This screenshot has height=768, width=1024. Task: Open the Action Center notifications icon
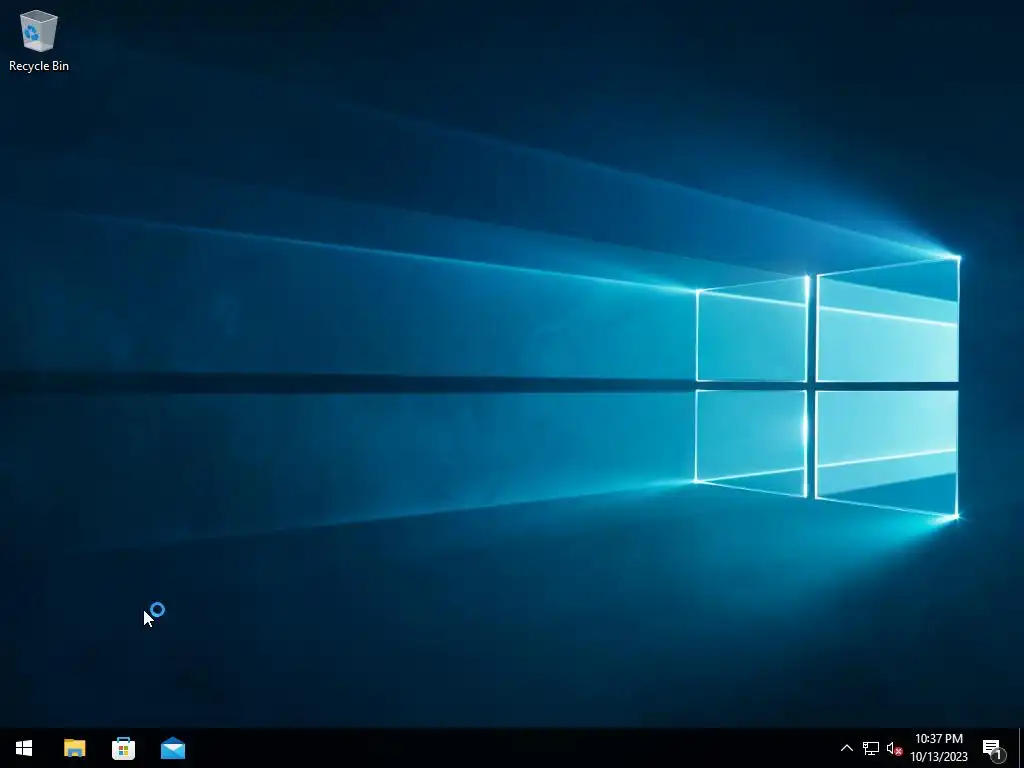point(994,748)
